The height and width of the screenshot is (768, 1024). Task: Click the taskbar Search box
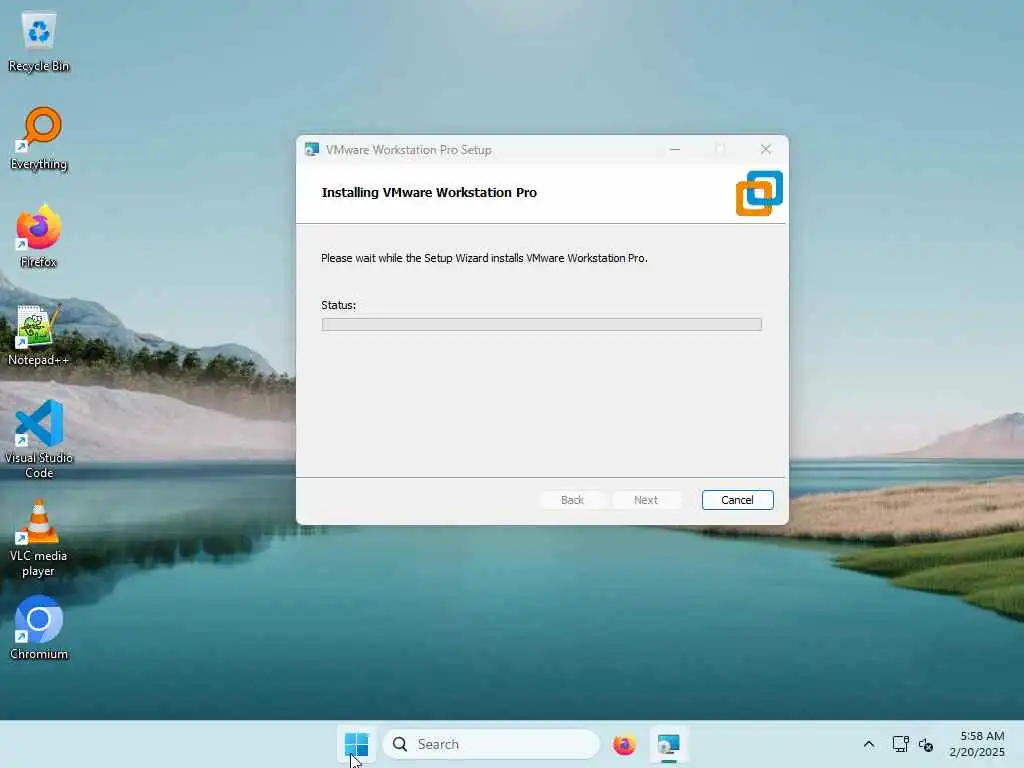(x=491, y=744)
